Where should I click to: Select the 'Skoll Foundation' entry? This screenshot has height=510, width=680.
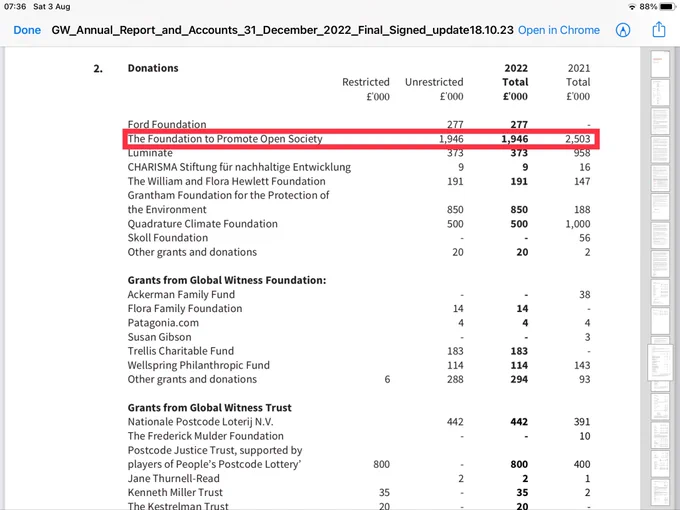[x=168, y=238]
